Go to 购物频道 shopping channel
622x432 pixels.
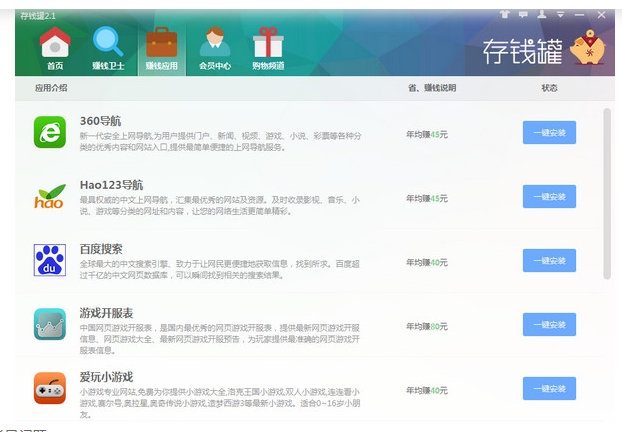(268, 48)
